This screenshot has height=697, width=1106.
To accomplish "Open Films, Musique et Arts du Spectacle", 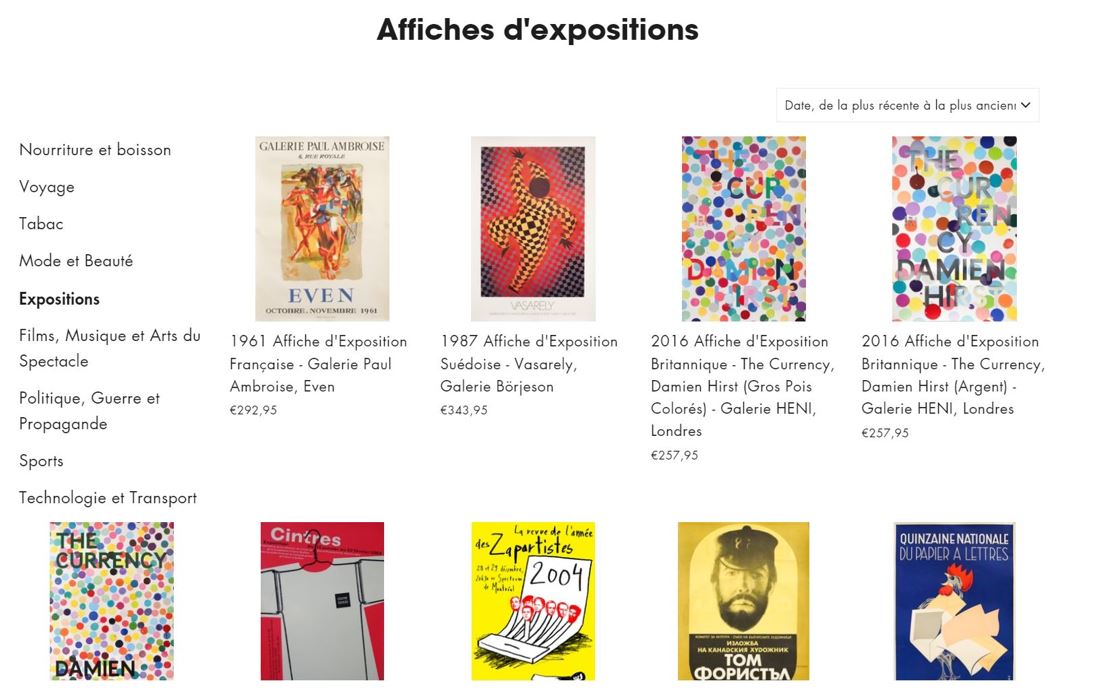I will click(x=110, y=348).
